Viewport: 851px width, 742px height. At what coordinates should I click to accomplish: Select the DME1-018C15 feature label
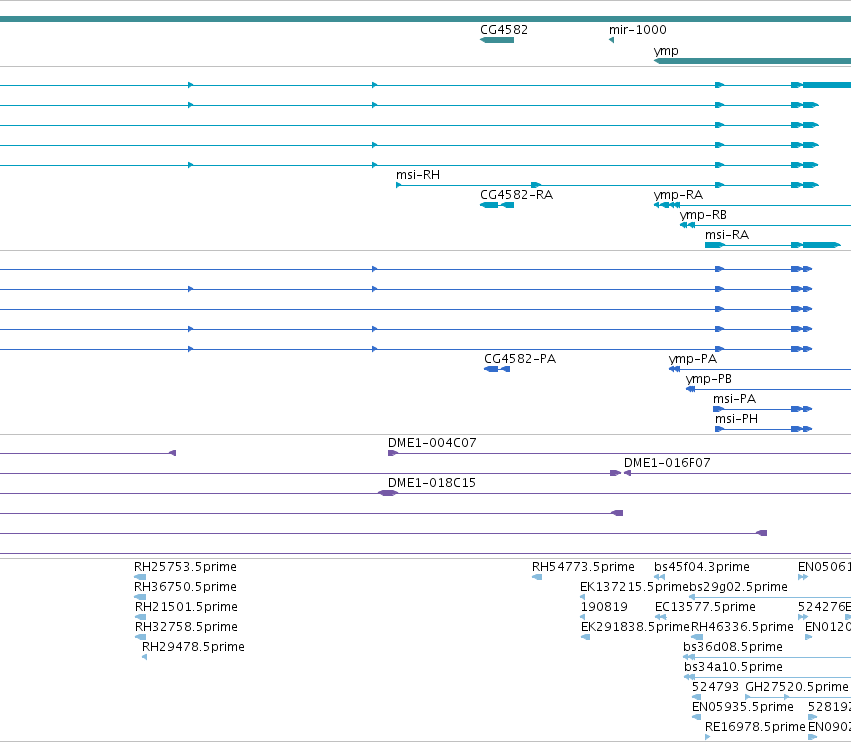pyautogui.click(x=431, y=483)
